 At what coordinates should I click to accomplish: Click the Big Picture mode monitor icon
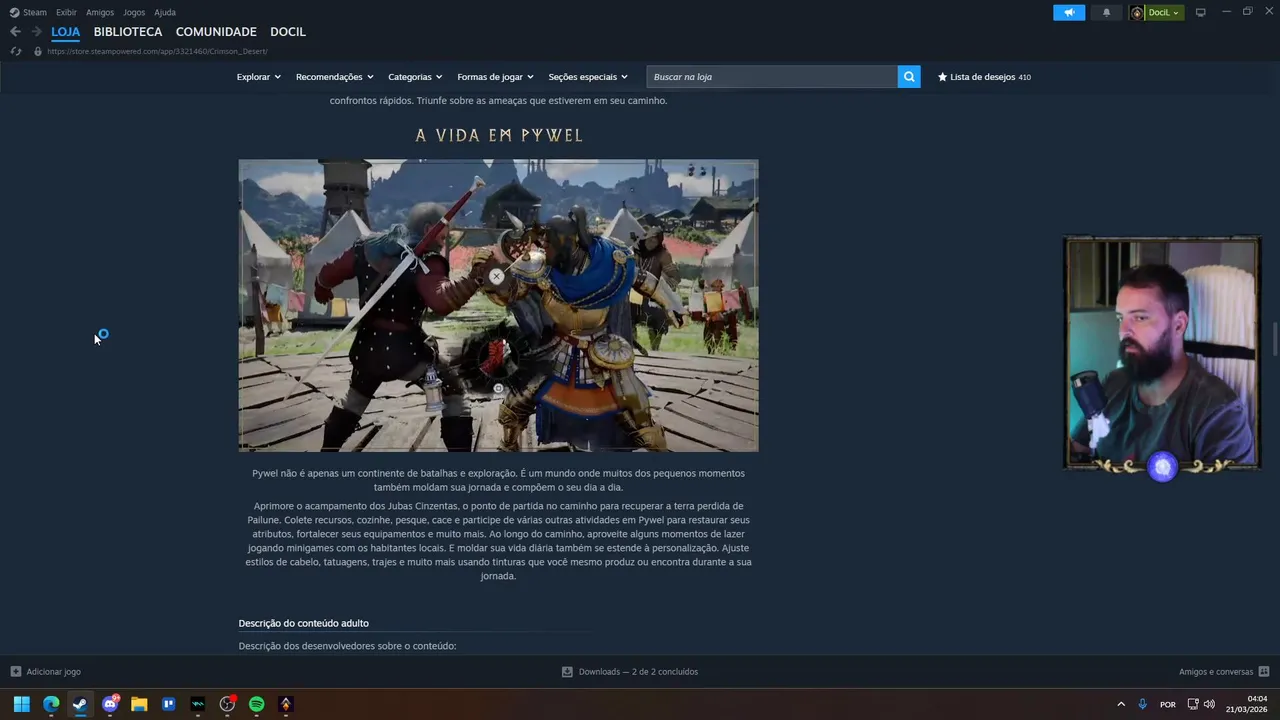click(x=1201, y=12)
